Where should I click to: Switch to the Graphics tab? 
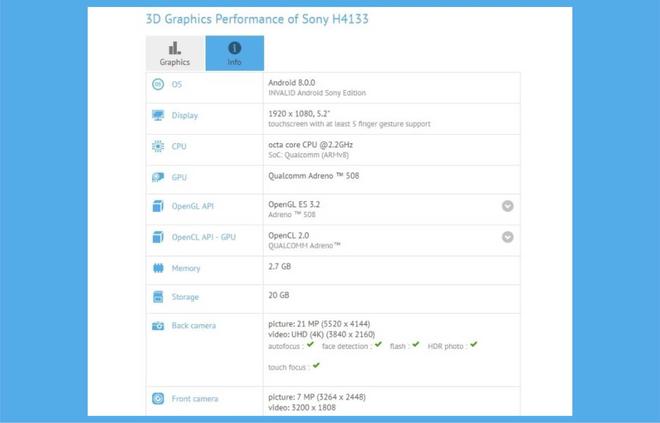tap(175, 53)
